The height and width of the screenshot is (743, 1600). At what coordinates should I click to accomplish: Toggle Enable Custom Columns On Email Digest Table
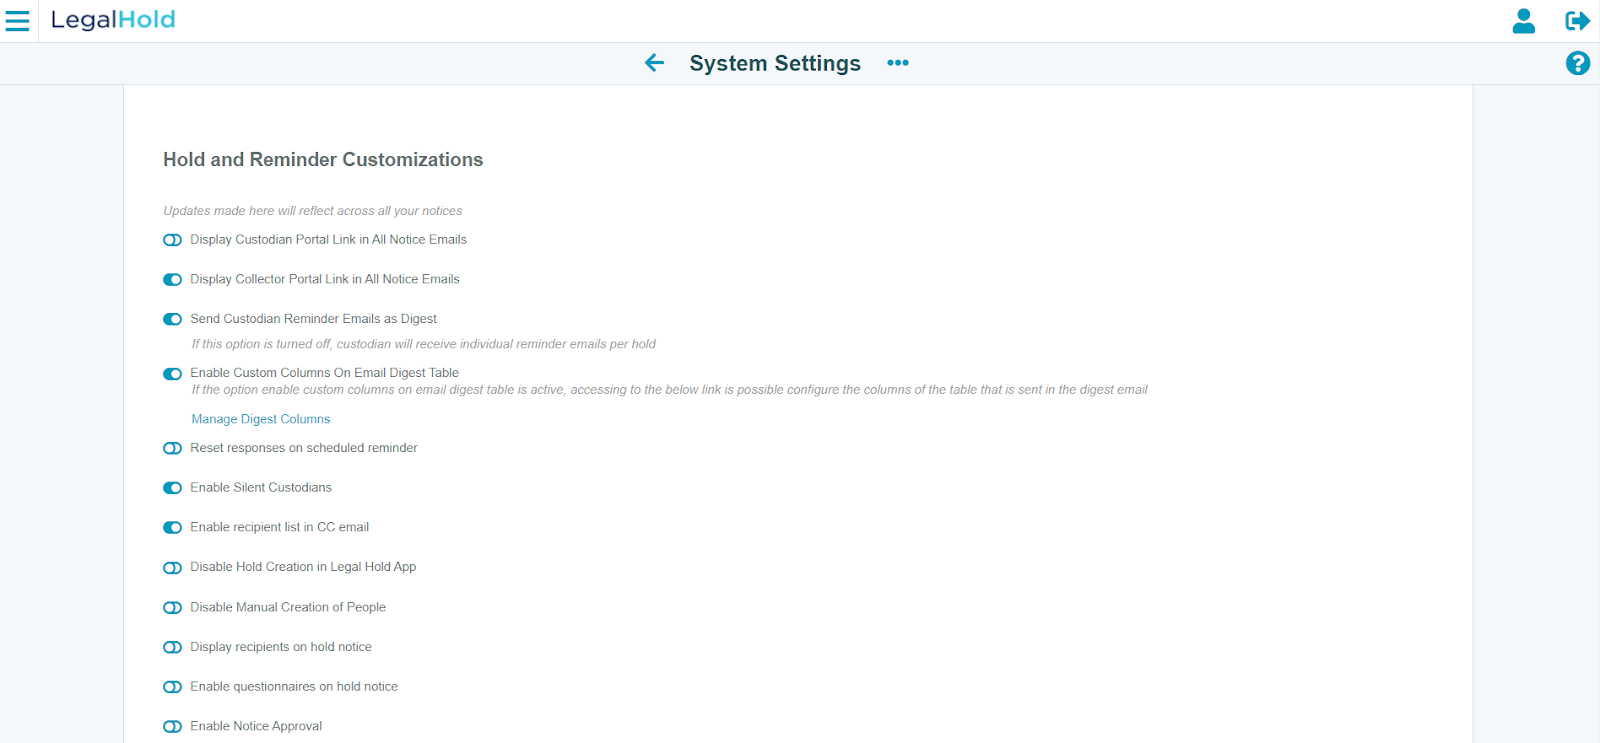pyautogui.click(x=173, y=374)
